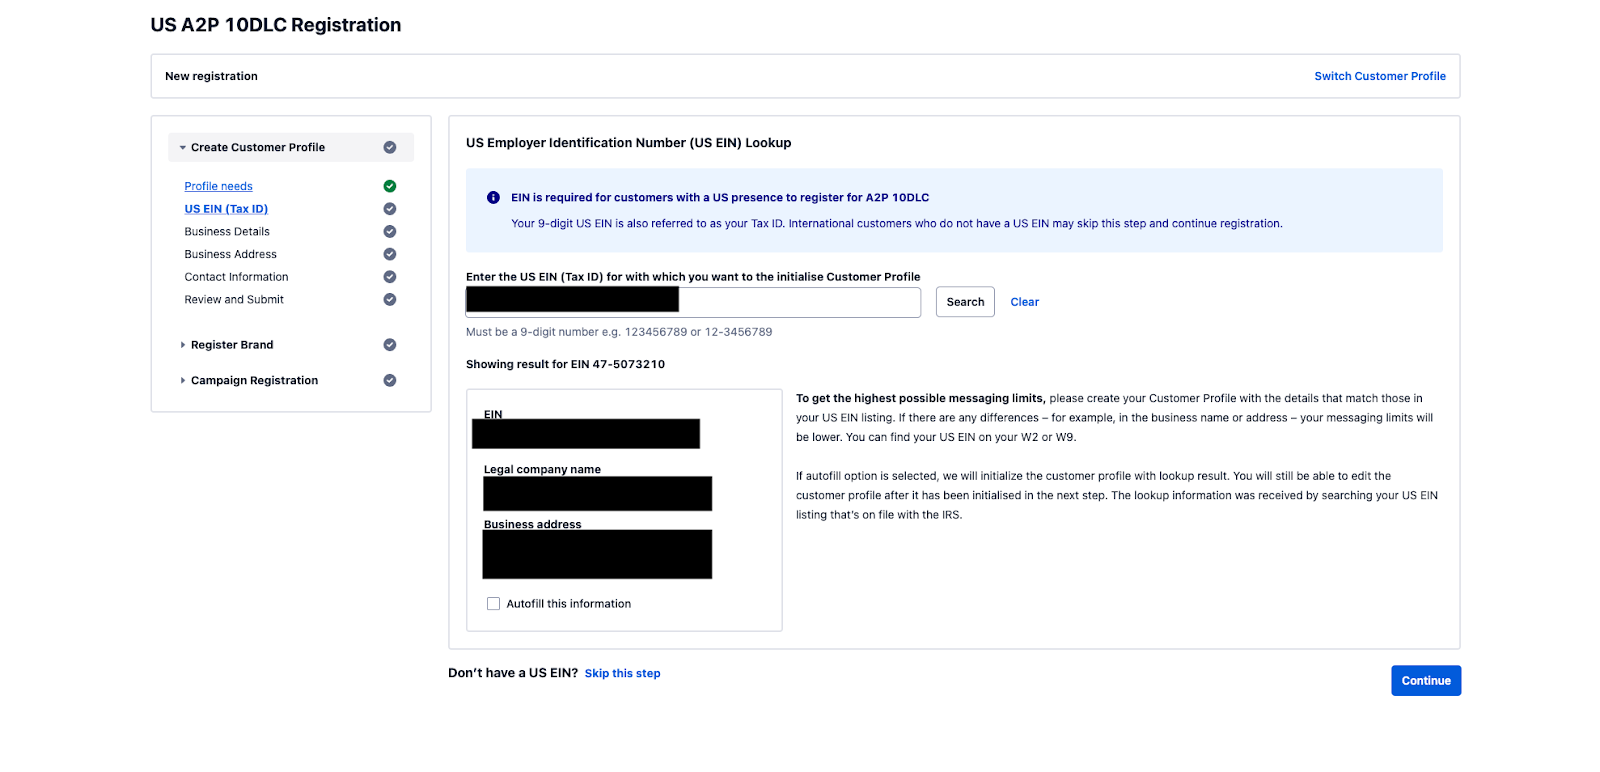The image size is (1600, 772).
Task: Click the status check beside Create Customer Profile
Action: click(390, 148)
